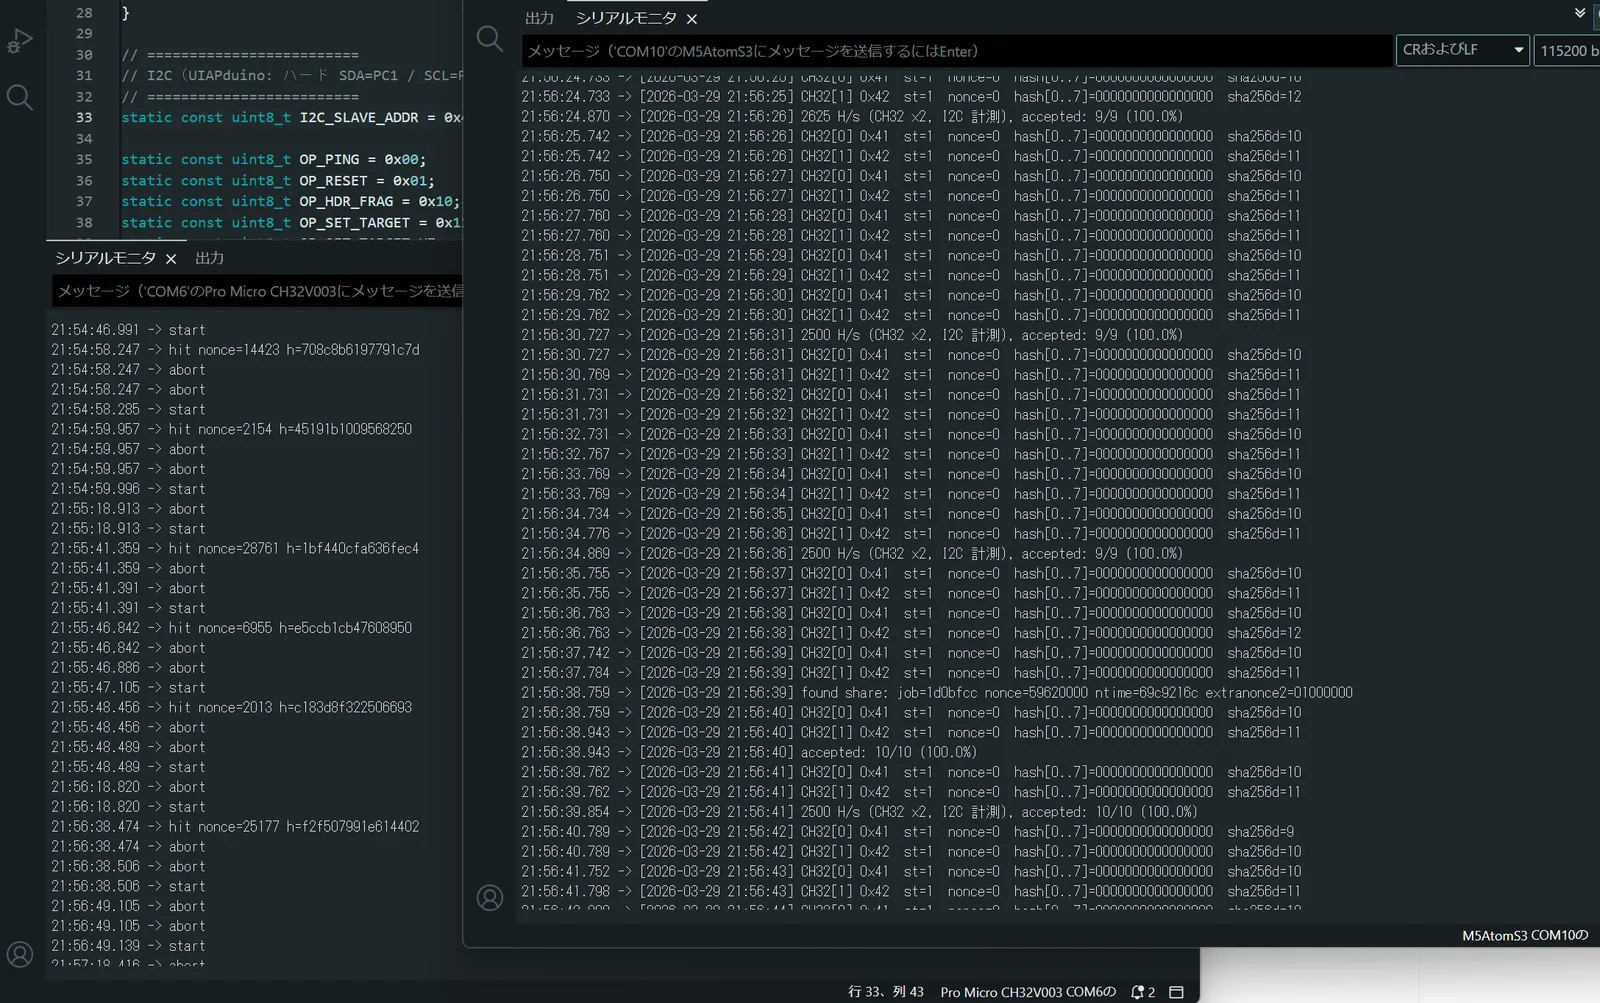Screen dimensions: 1600x1003
Task: Open the Debug panel in left sidebar
Action: 20,41
